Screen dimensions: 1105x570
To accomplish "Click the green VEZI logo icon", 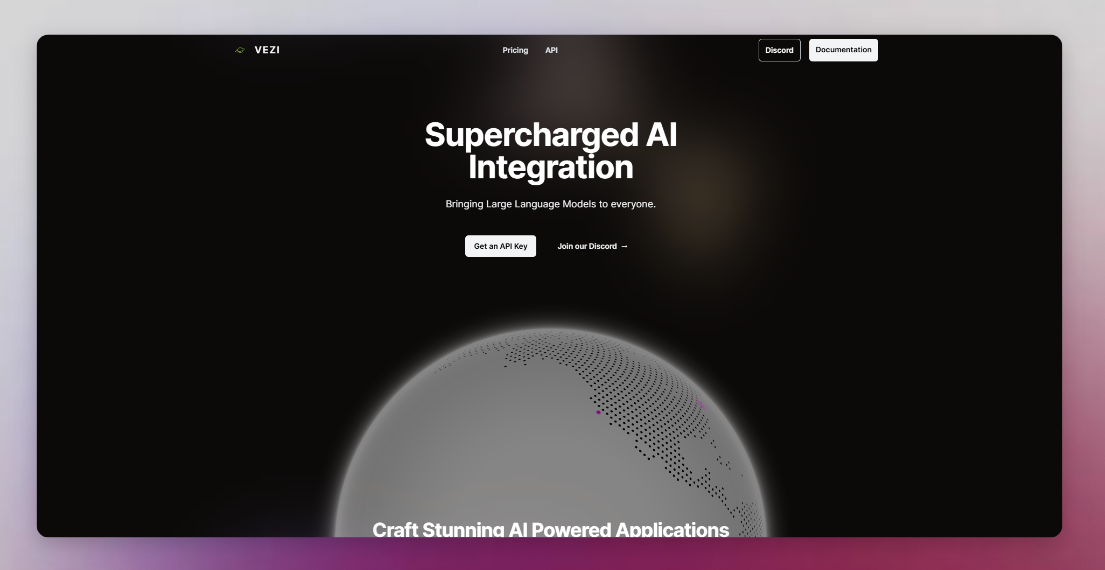I will (239, 50).
